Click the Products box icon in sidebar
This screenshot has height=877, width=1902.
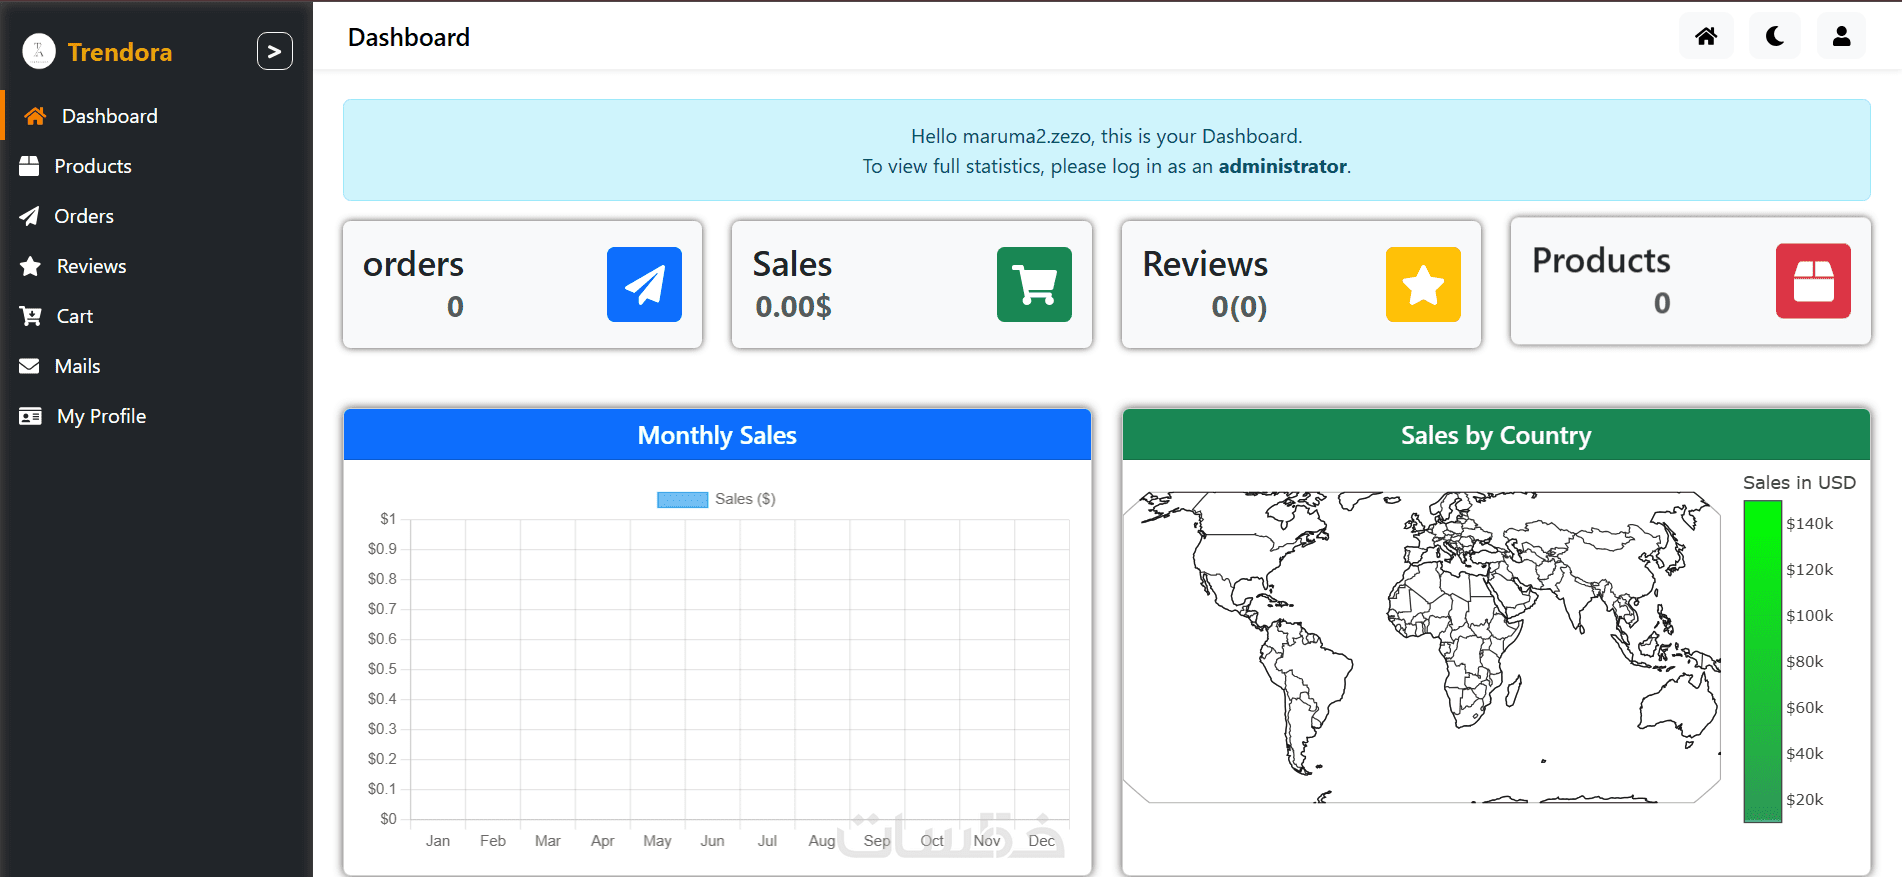pos(29,166)
